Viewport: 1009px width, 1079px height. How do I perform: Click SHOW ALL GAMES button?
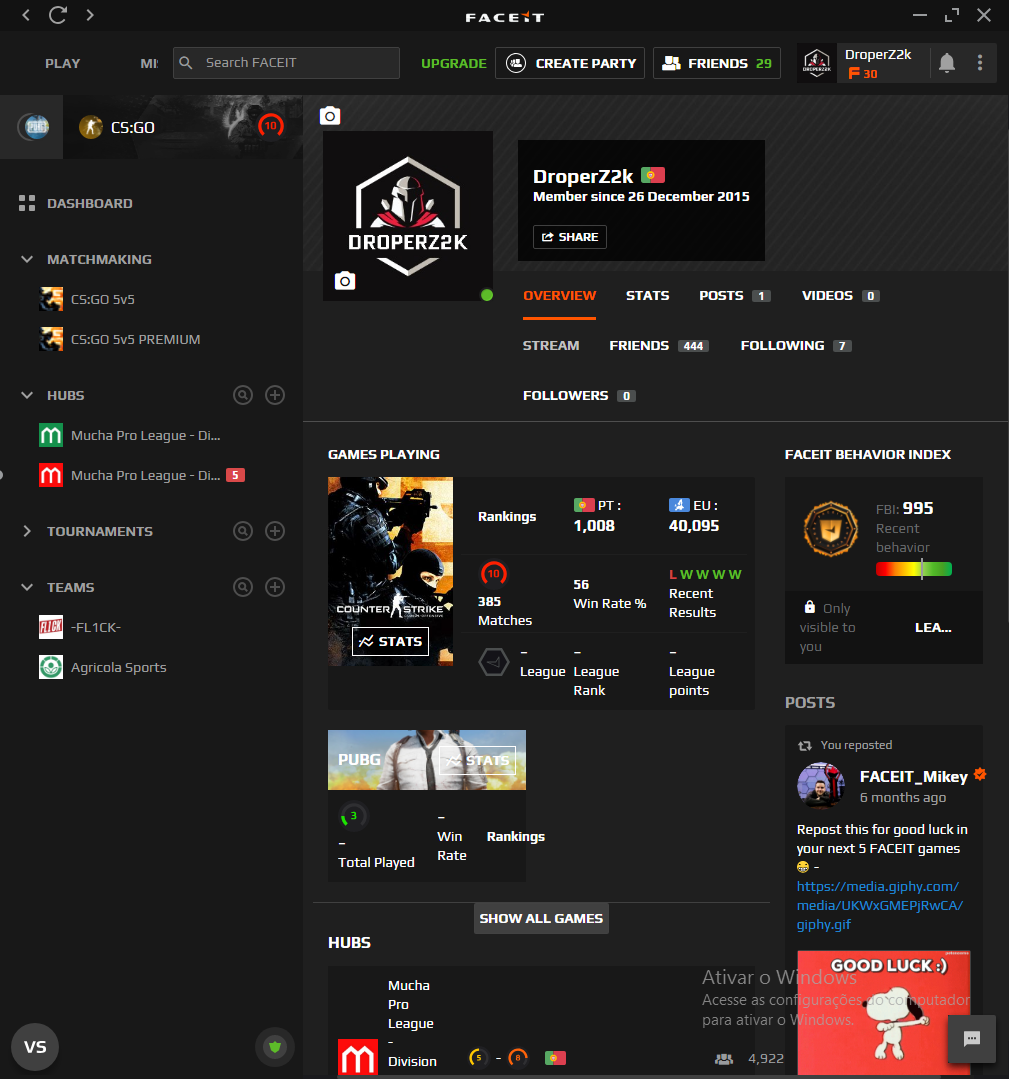click(x=541, y=918)
